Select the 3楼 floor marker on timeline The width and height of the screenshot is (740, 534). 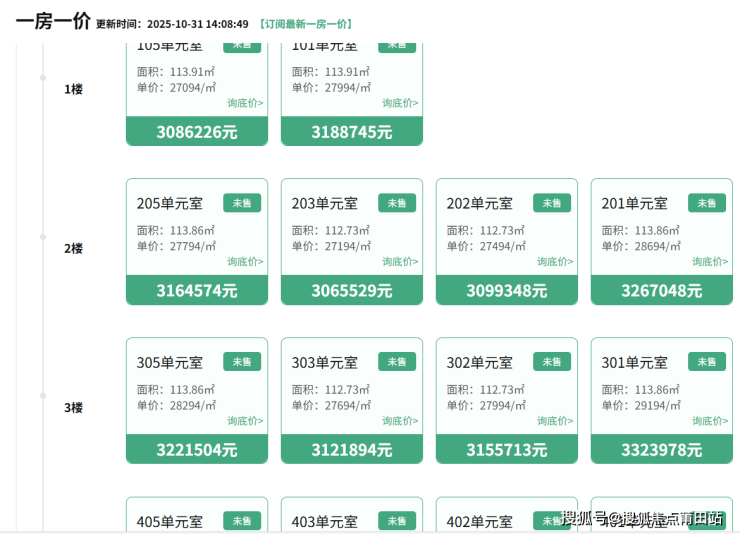click(43, 396)
